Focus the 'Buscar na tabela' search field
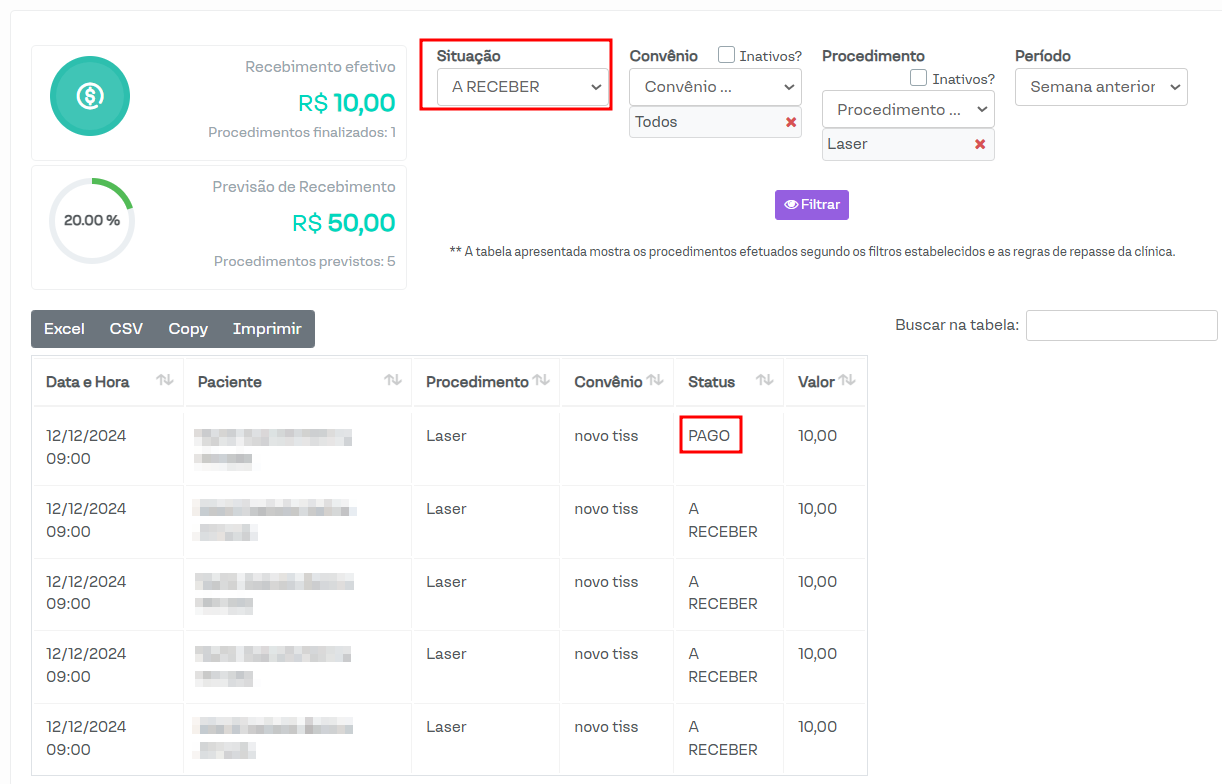Viewport: 1222px width, 784px height. coord(1121,325)
